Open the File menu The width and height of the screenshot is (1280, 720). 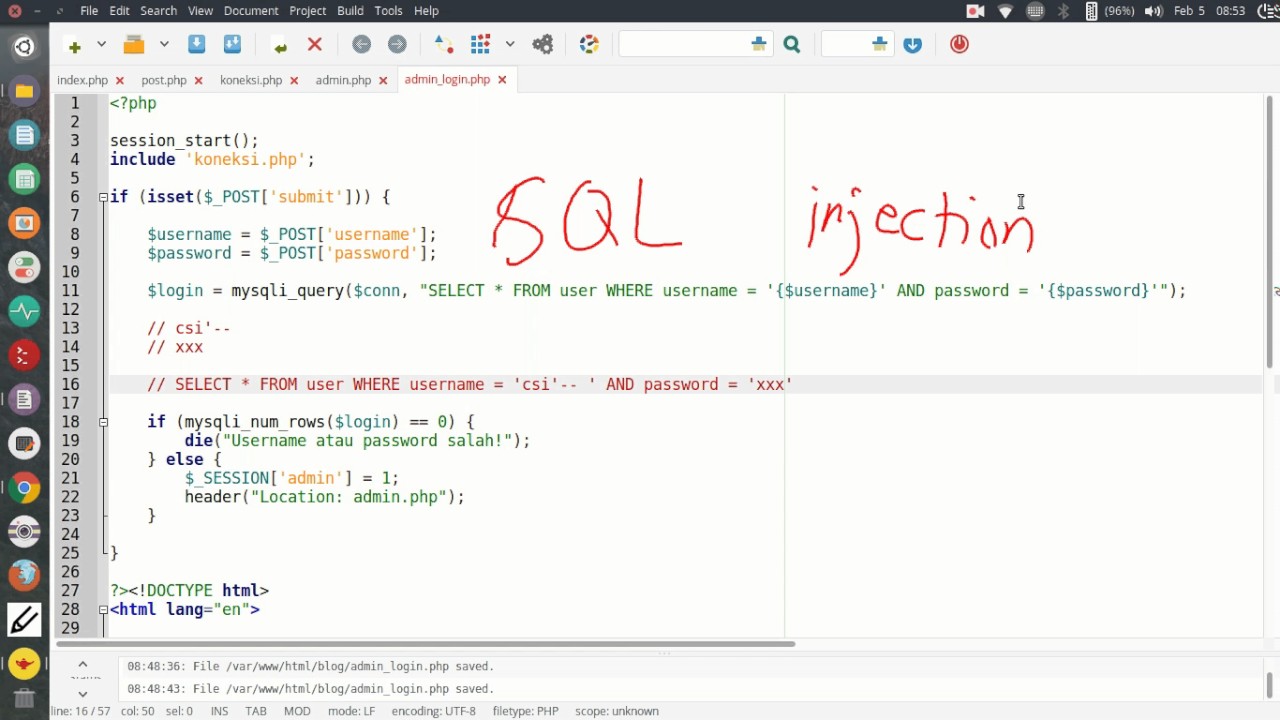pyautogui.click(x=89, y=11)
